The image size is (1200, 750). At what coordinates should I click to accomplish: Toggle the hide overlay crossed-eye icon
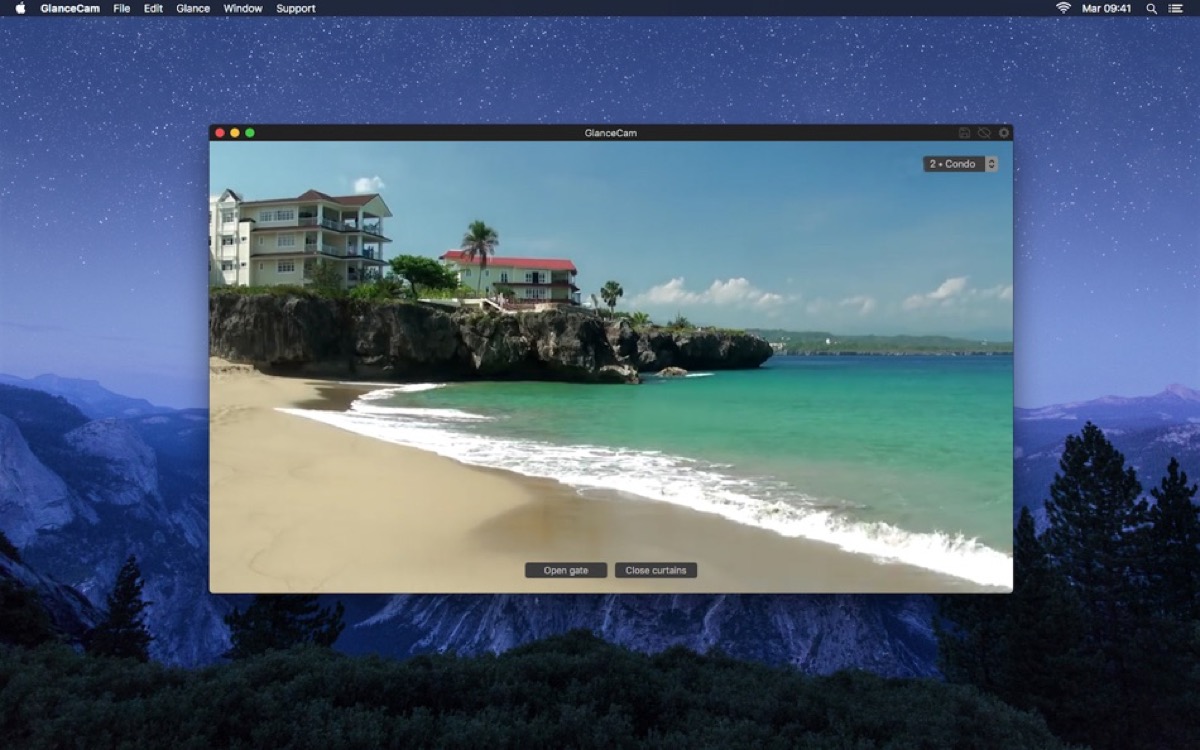click(x=984, y=133)
